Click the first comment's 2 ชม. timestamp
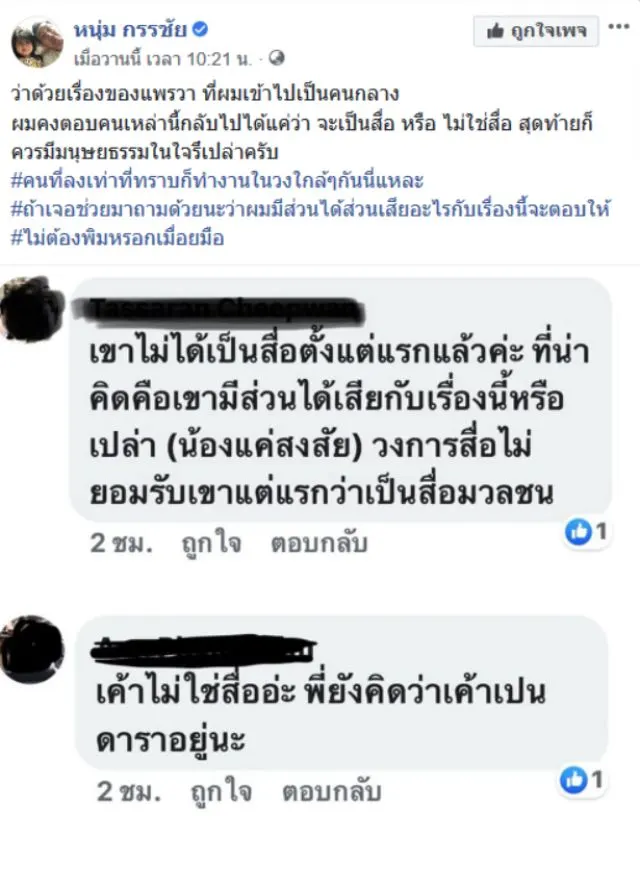The height and width of the screenshot is (885, 640). [x=121, y=543]
